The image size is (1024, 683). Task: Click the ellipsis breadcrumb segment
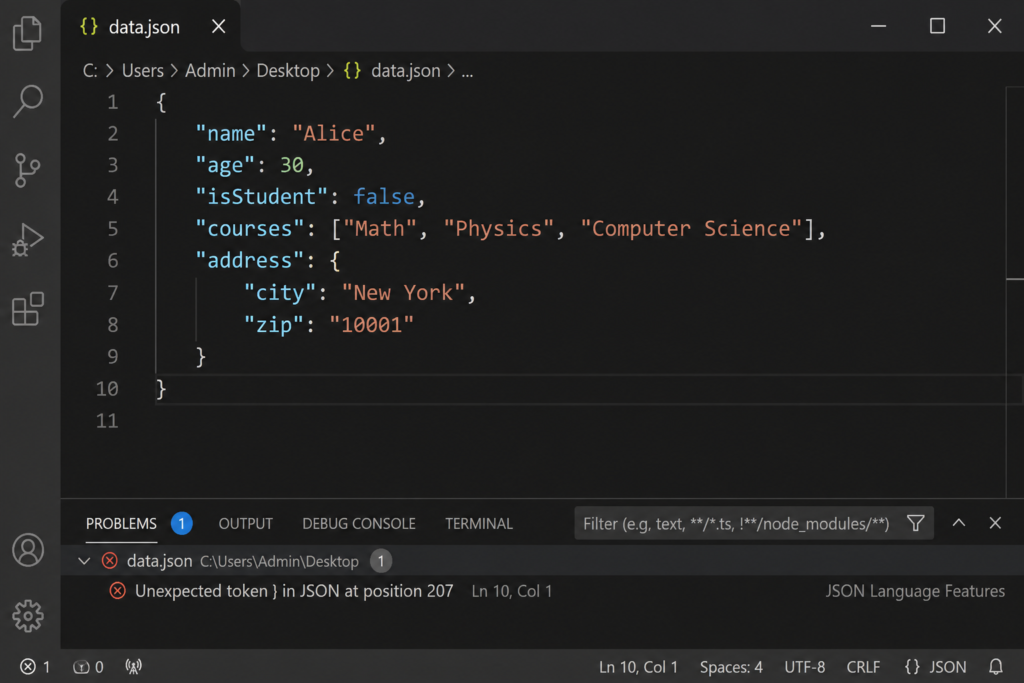point(467,71)
